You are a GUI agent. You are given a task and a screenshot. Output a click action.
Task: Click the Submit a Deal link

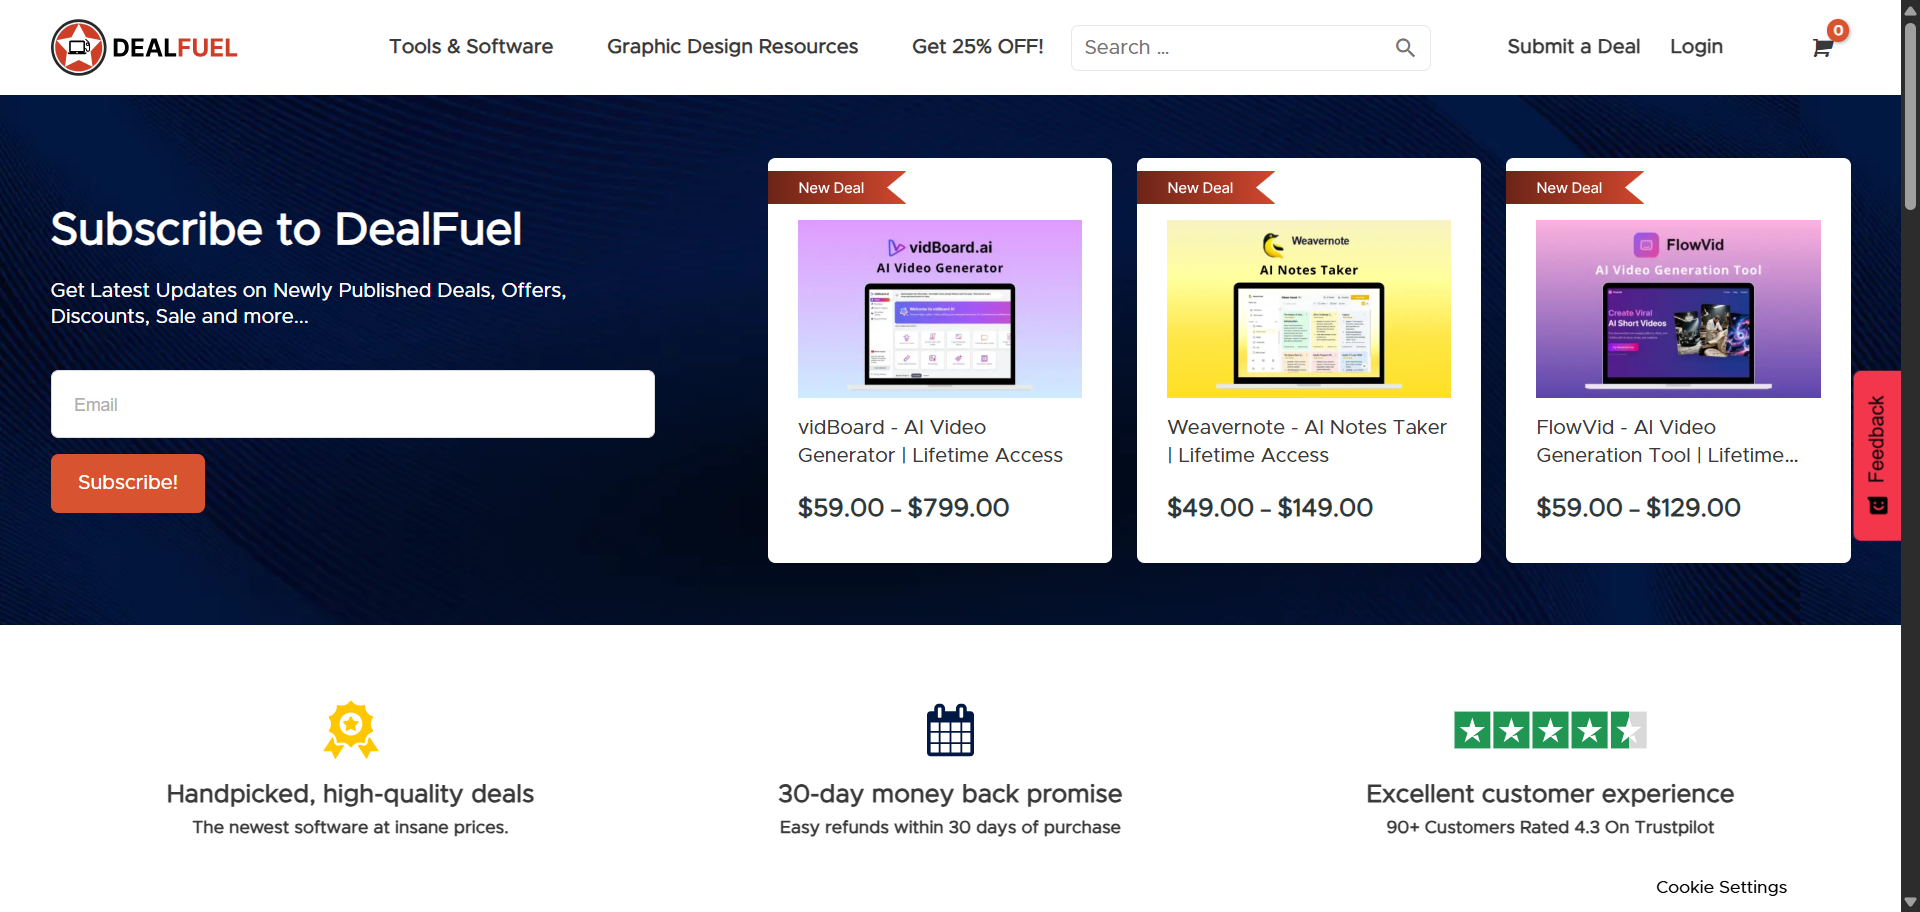[1573, 47]
